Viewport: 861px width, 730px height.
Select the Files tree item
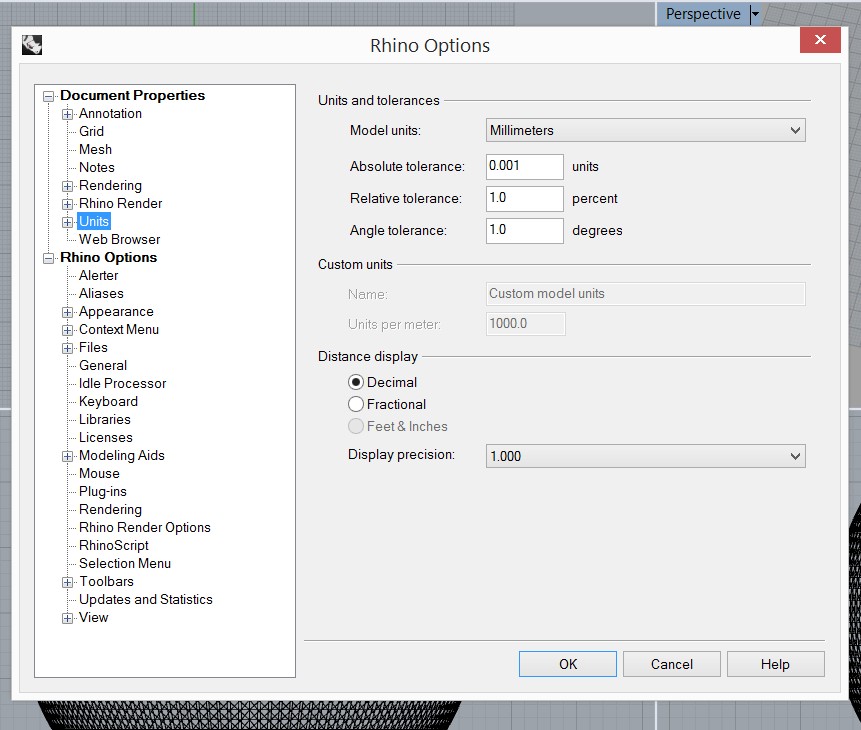[x=93, y=348]
